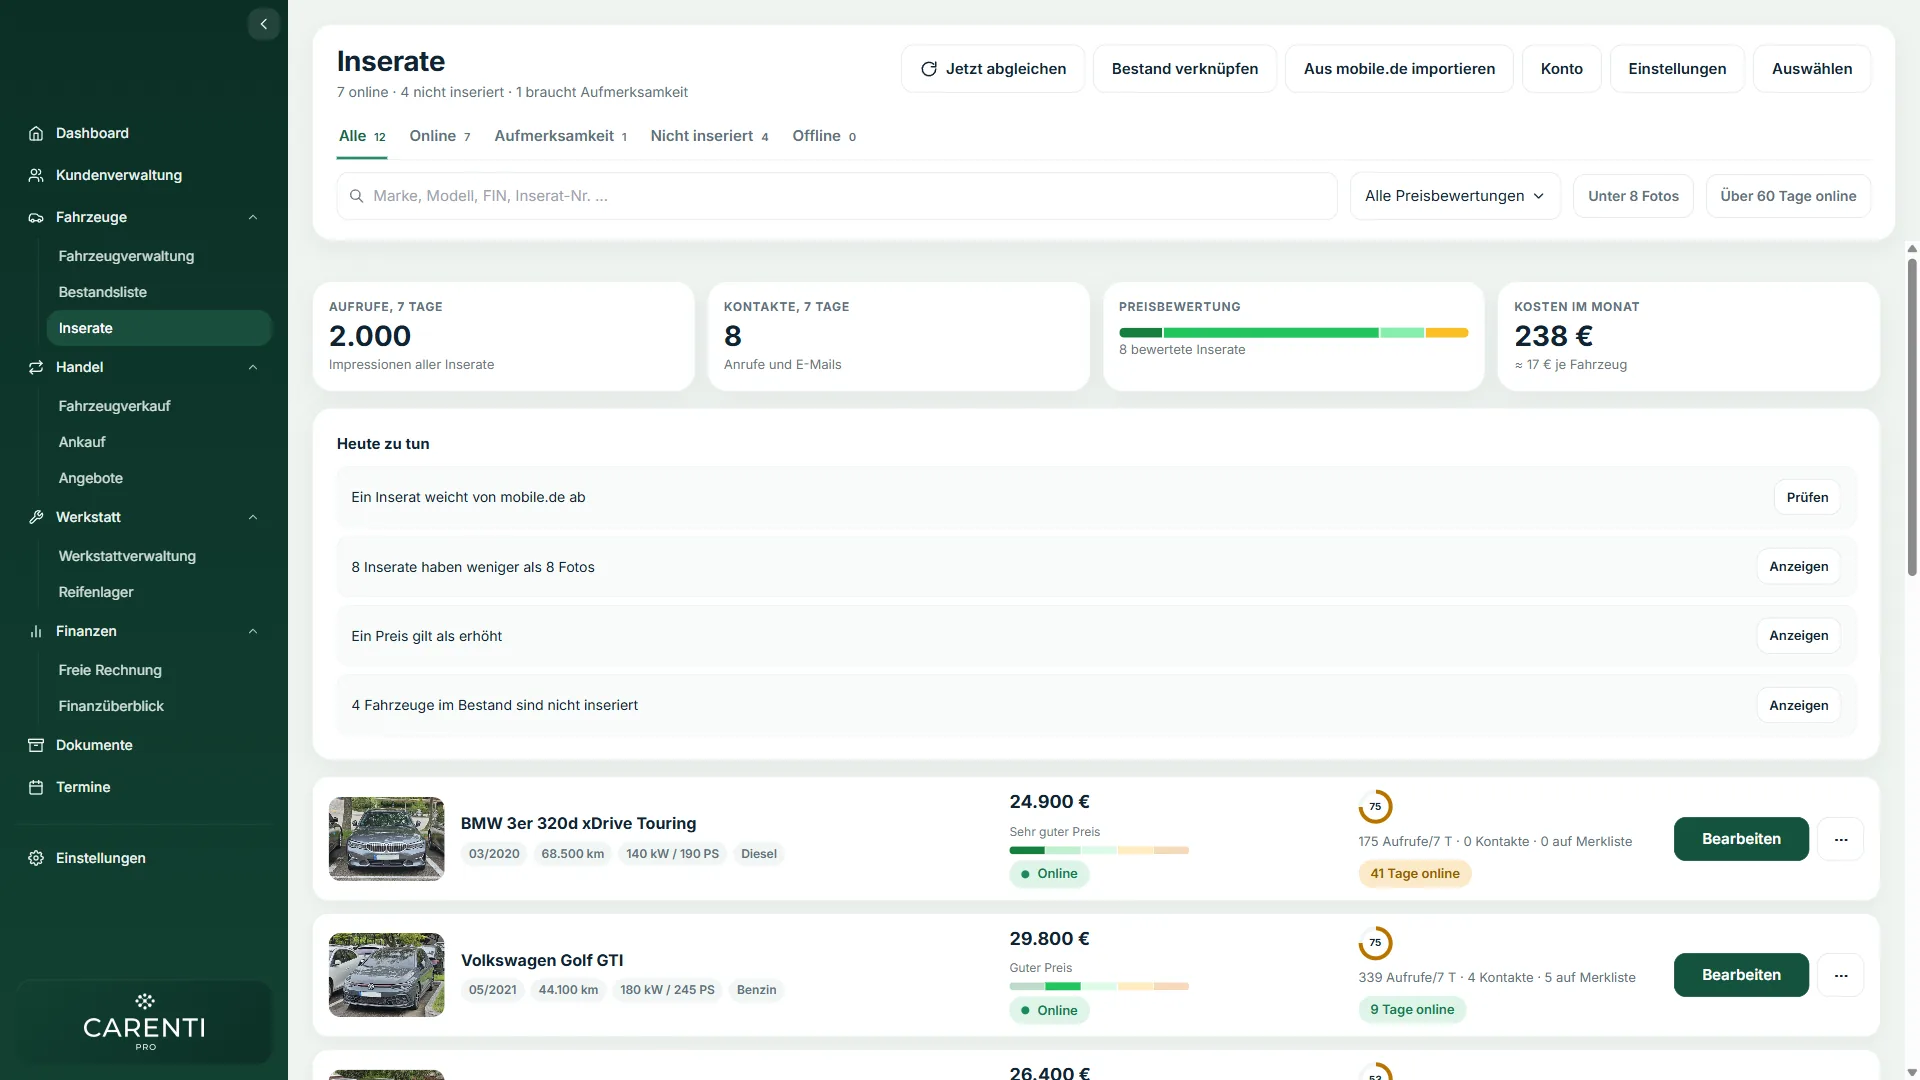Click the Preisbewertung color bar
Image resolution: width=1920 pixels, height=1080 pixels.
coord(1293,332)
